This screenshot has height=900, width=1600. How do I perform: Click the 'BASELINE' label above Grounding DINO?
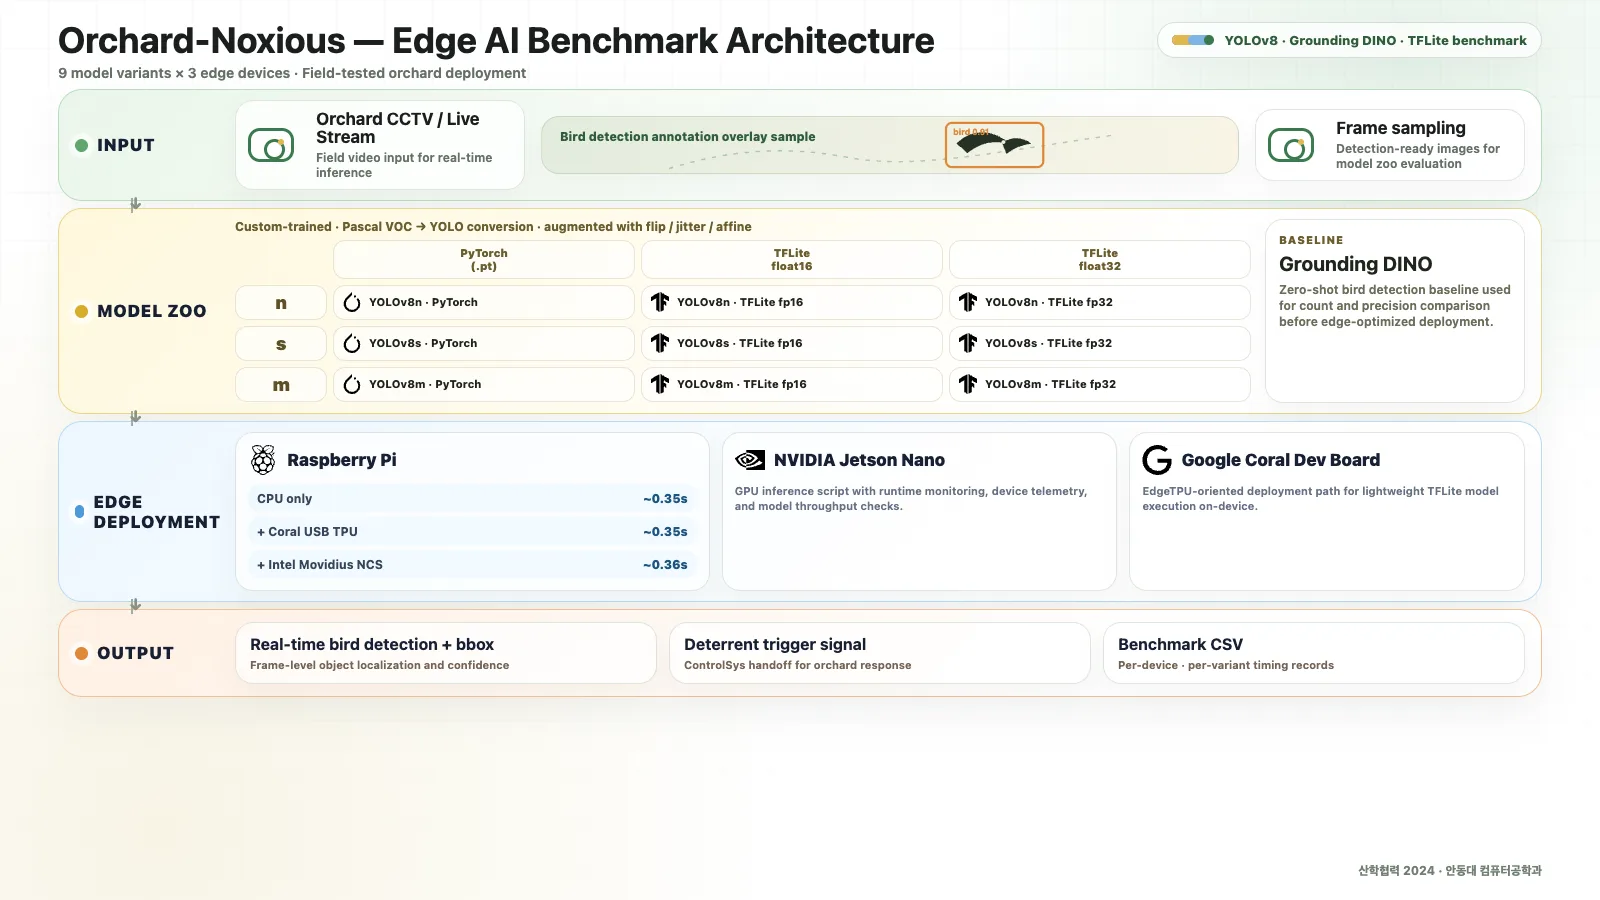[1311, 240]
